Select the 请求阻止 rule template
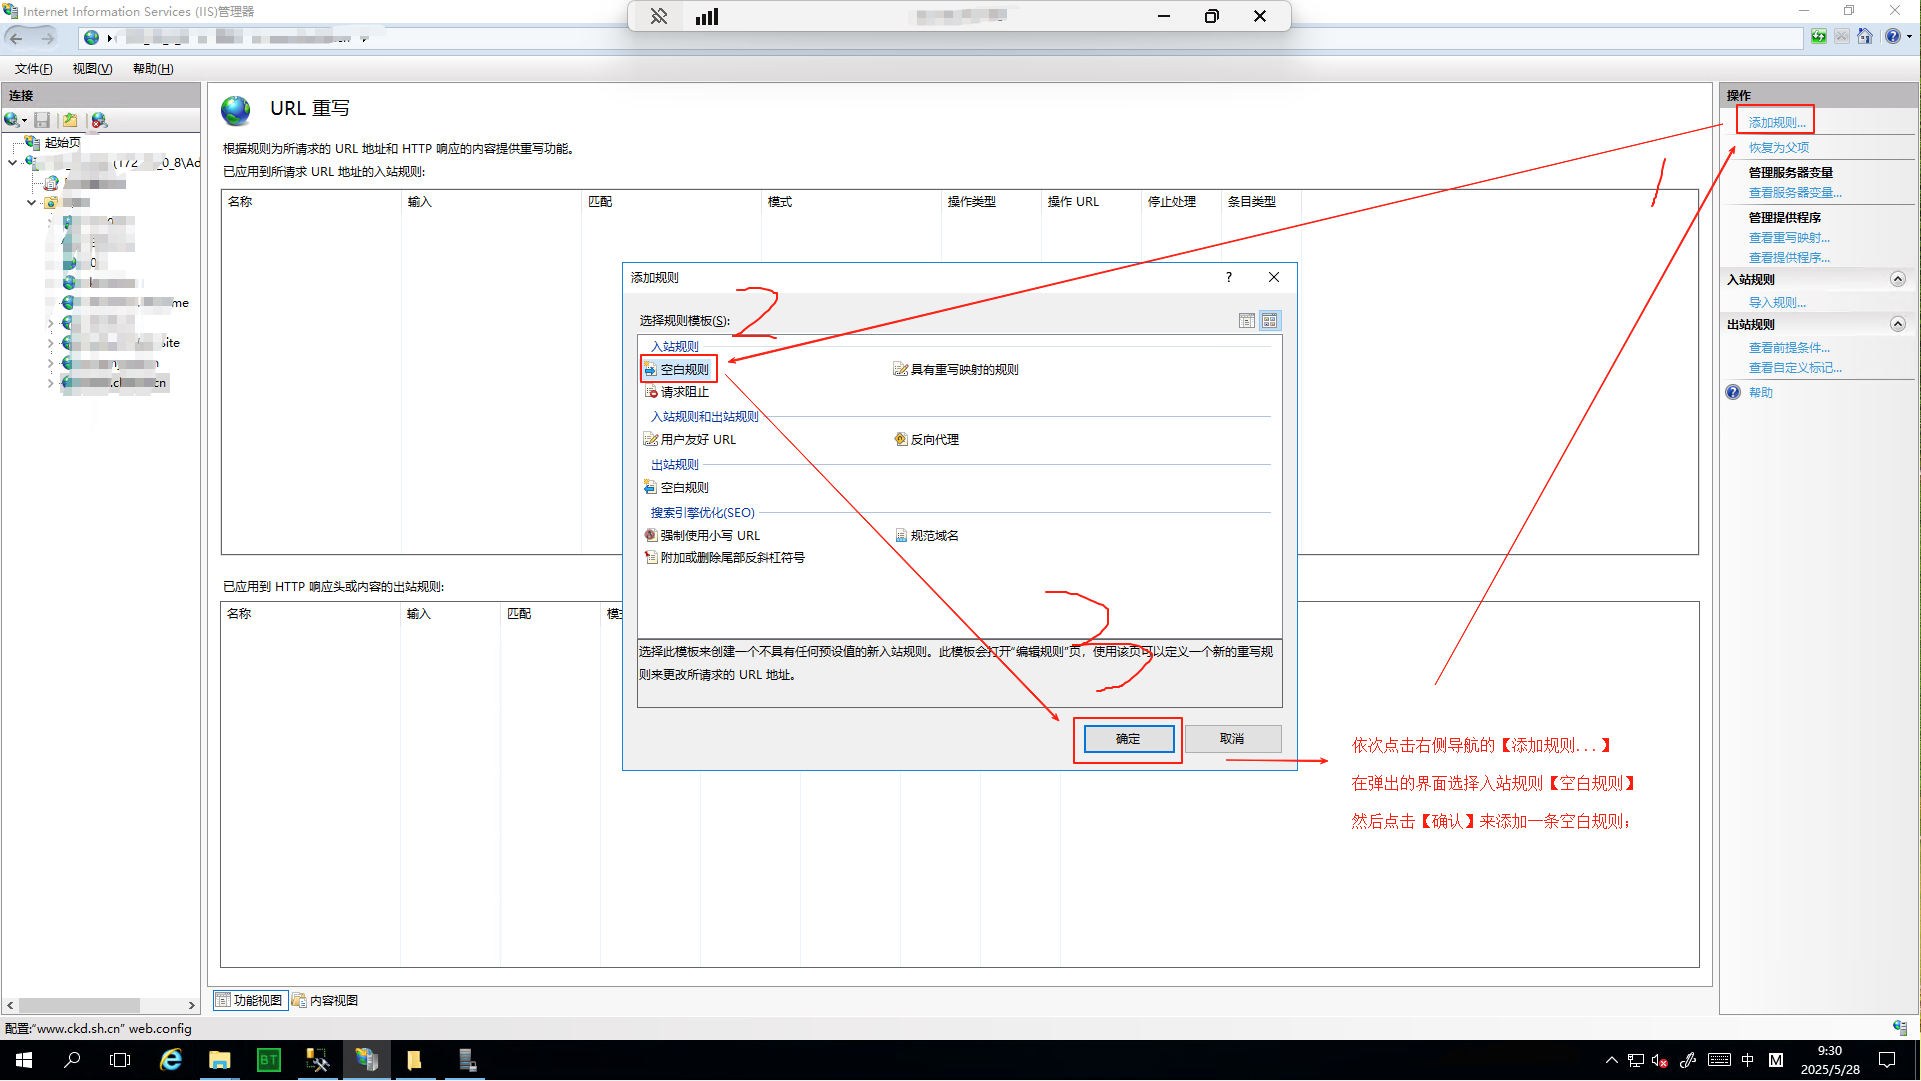 click(684, 392)
